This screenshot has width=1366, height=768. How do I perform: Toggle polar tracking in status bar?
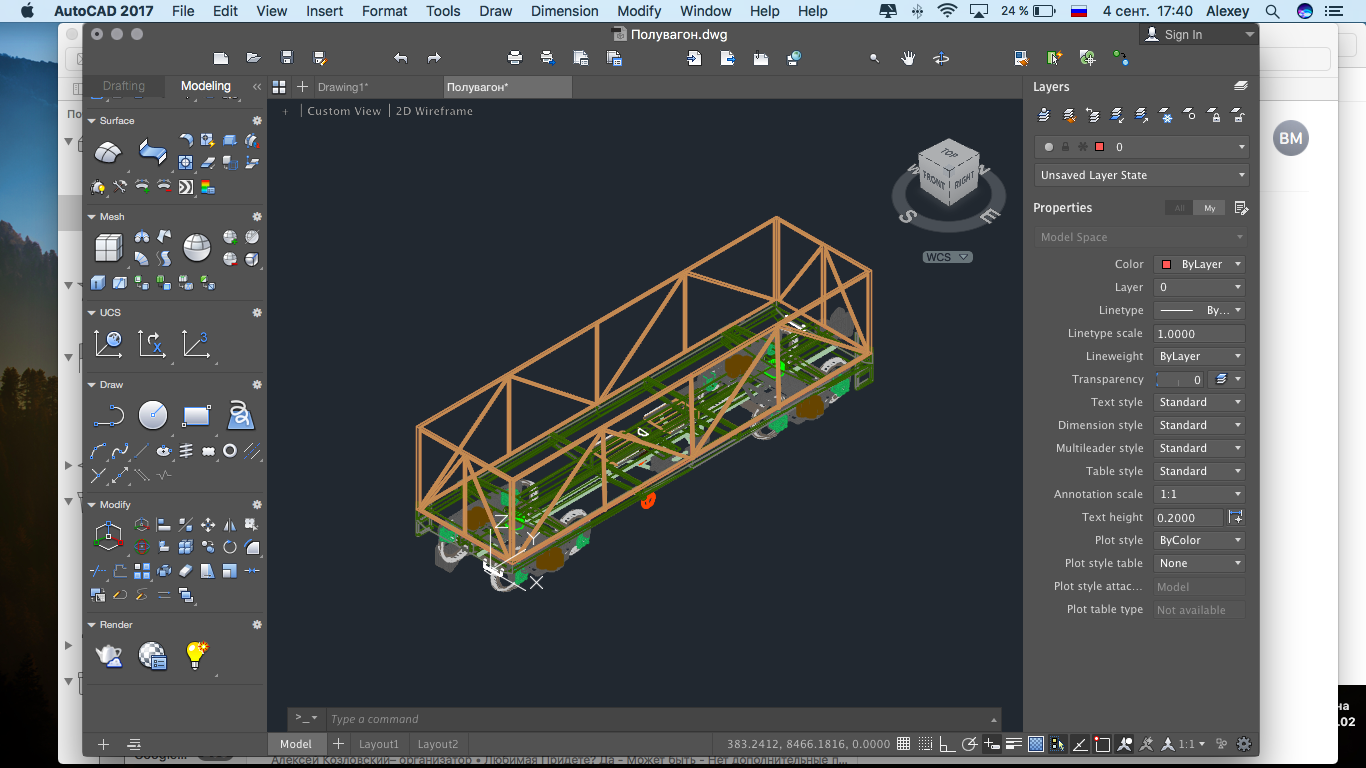pos(969,744)
